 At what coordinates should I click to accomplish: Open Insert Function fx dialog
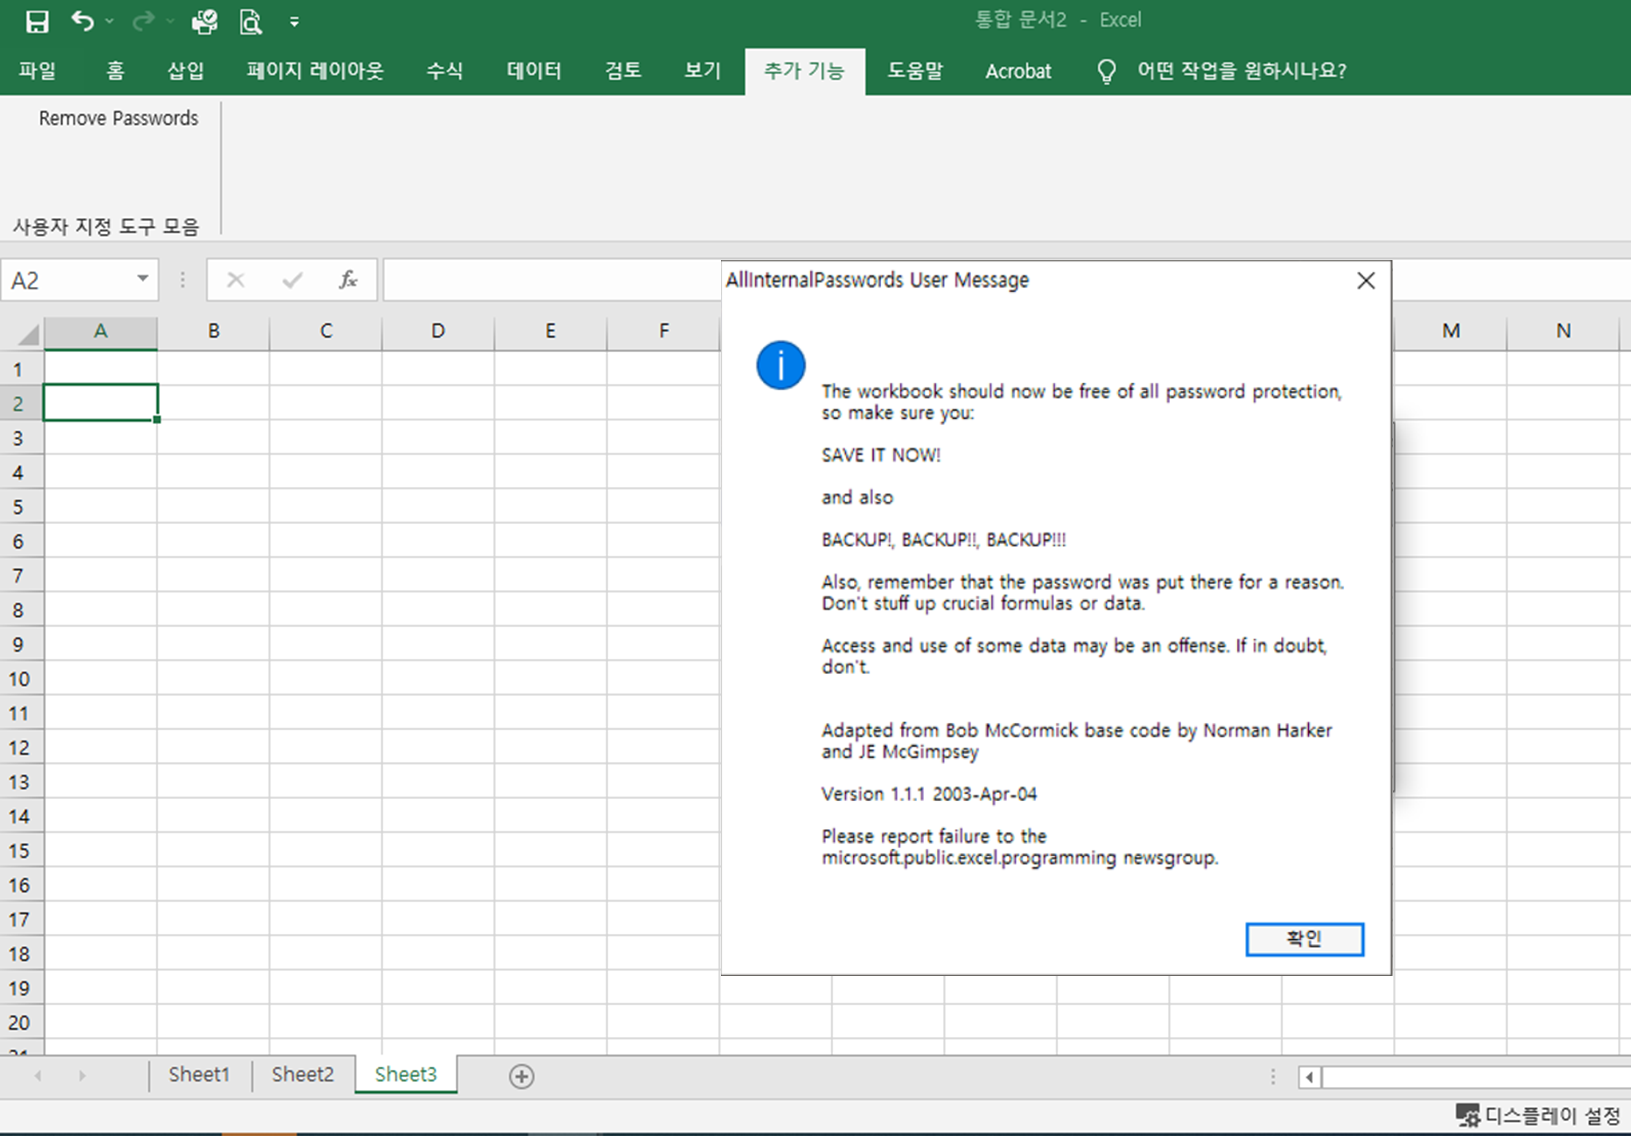click(x=348, y=280)
